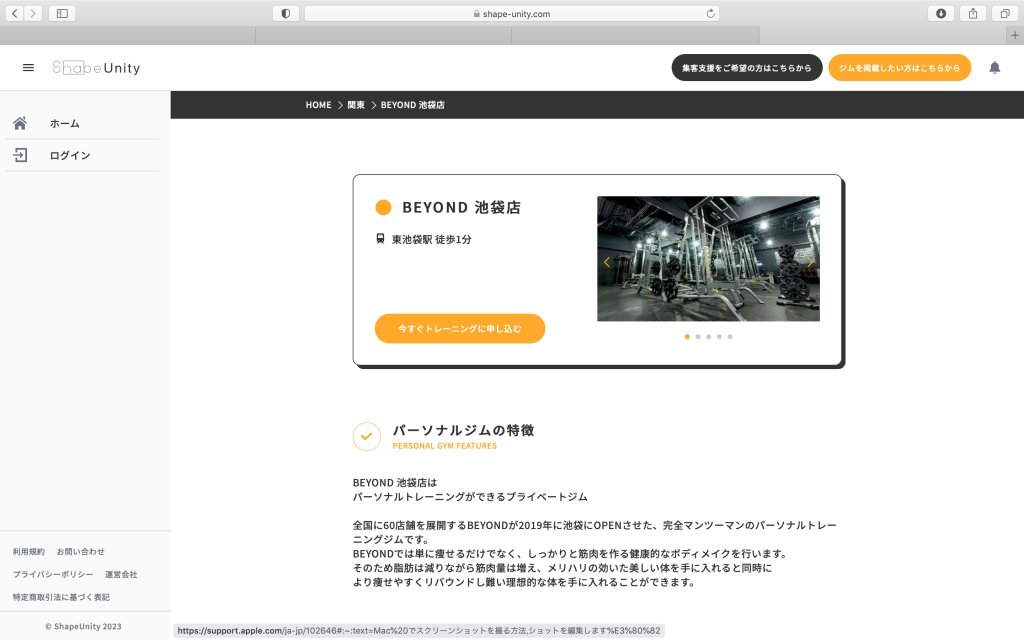The image size is (1024, 640).
Task: Go back using Safari's back arrow
Action: coord(14,13)
